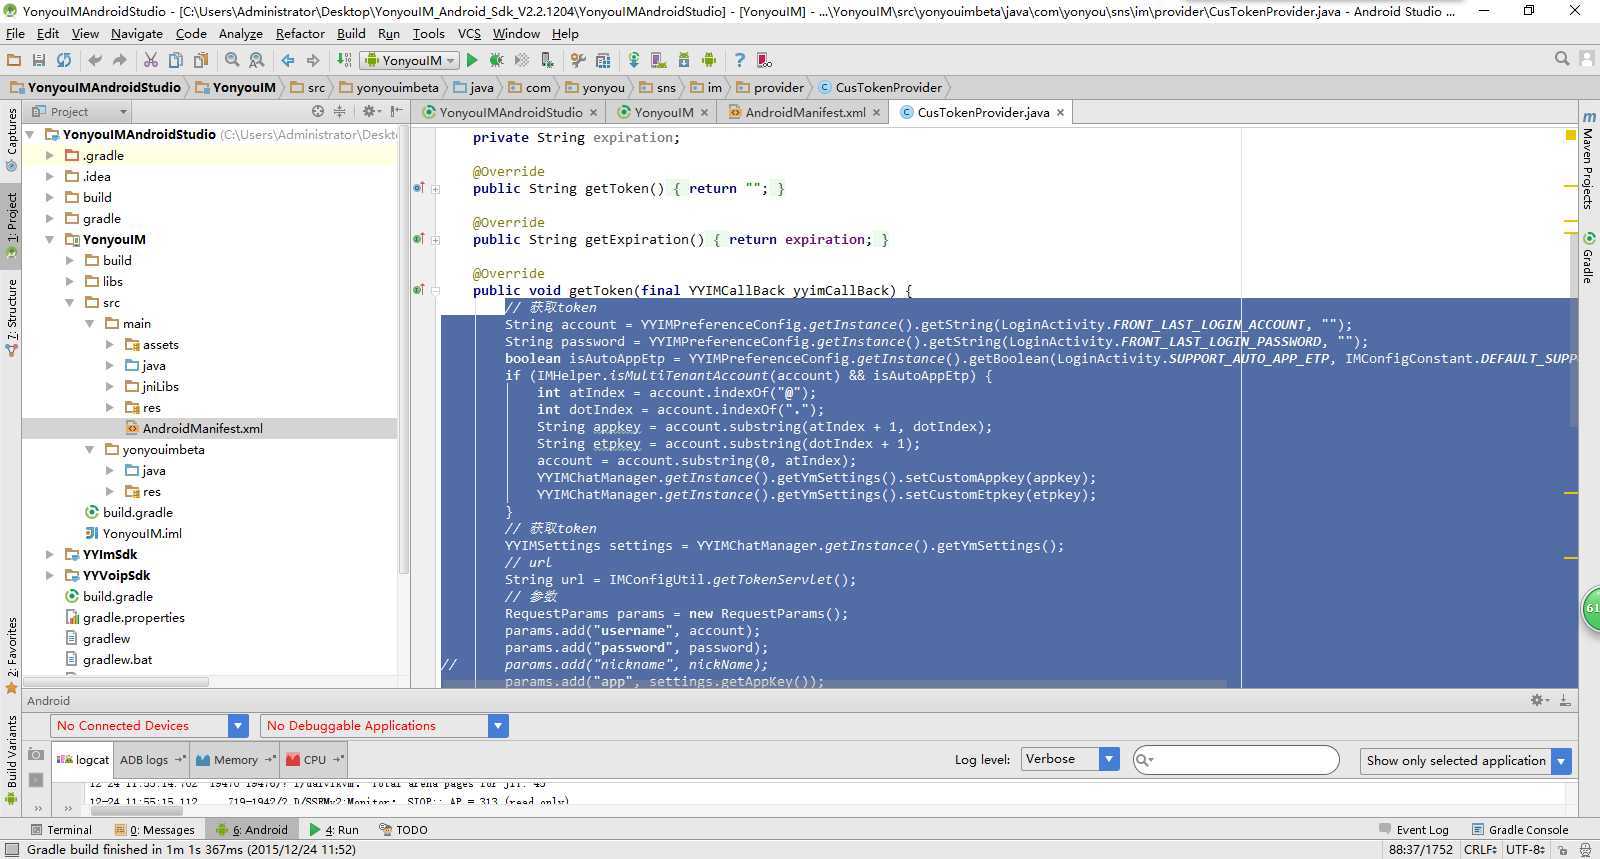This screenshot has width=1600, height=859.
Task: Click the editor horizontal scrollbar
Action: (832, 683)
